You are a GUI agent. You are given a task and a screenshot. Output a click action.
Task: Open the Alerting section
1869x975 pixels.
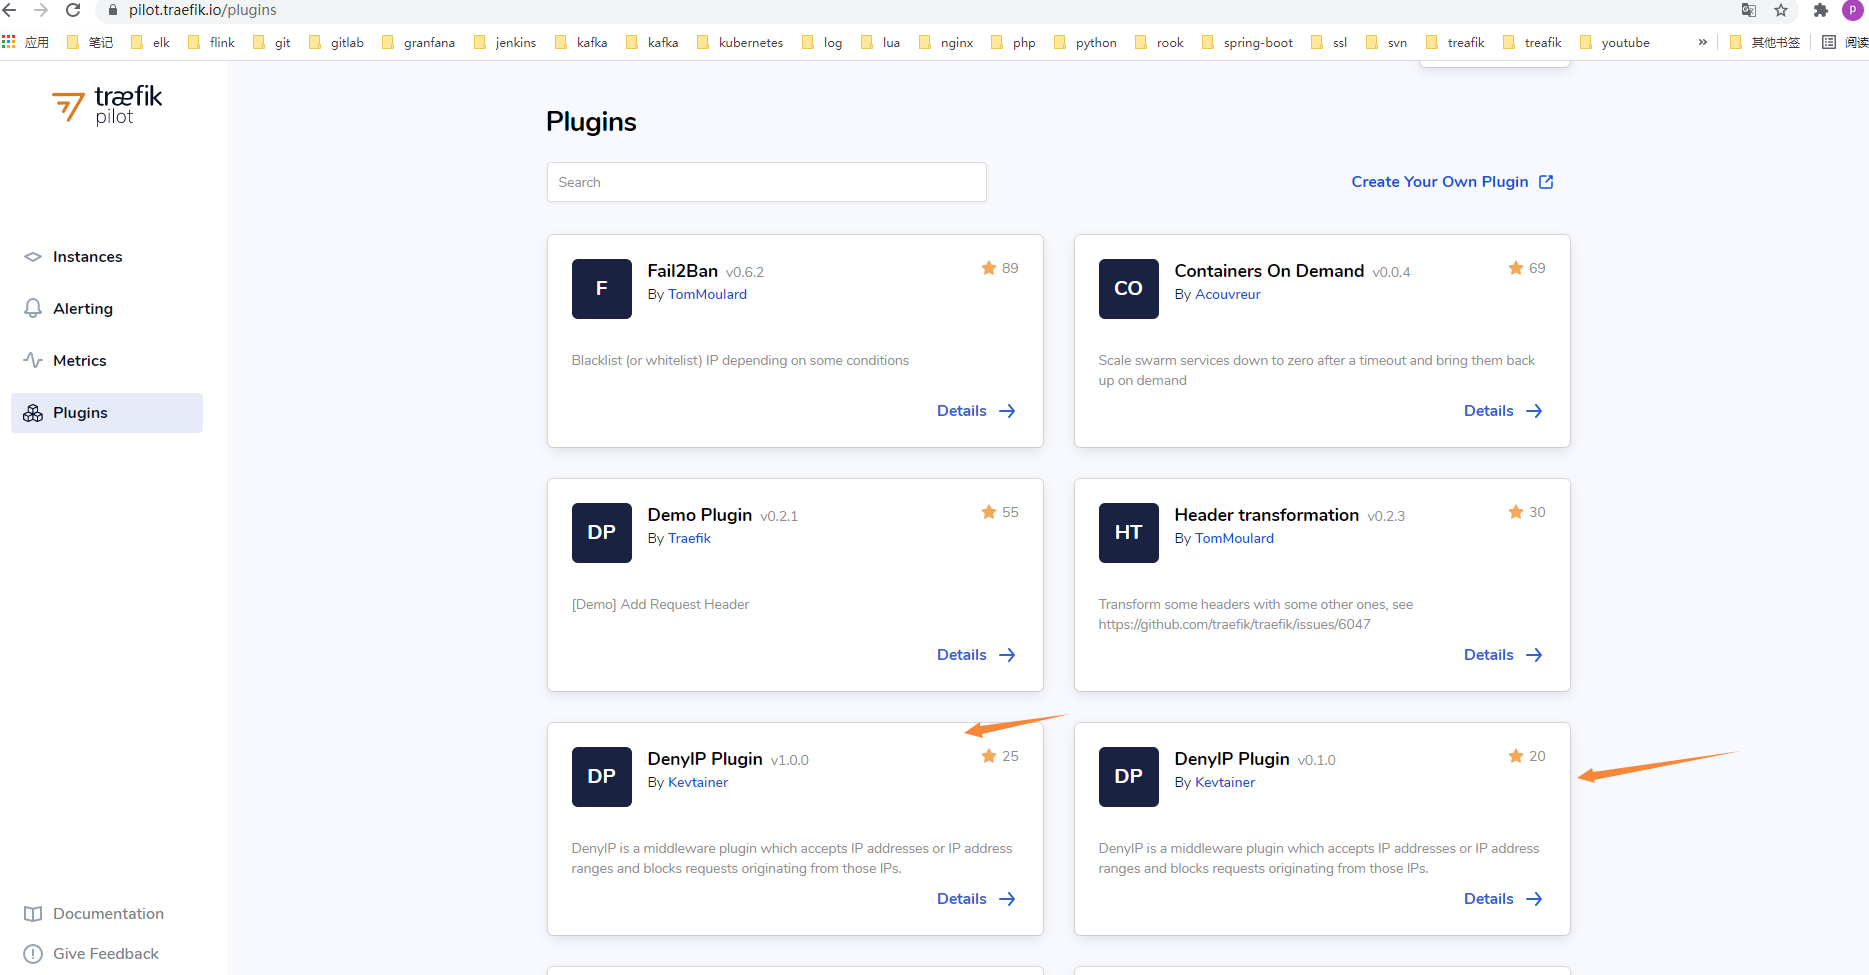click(x=83, y=309)
